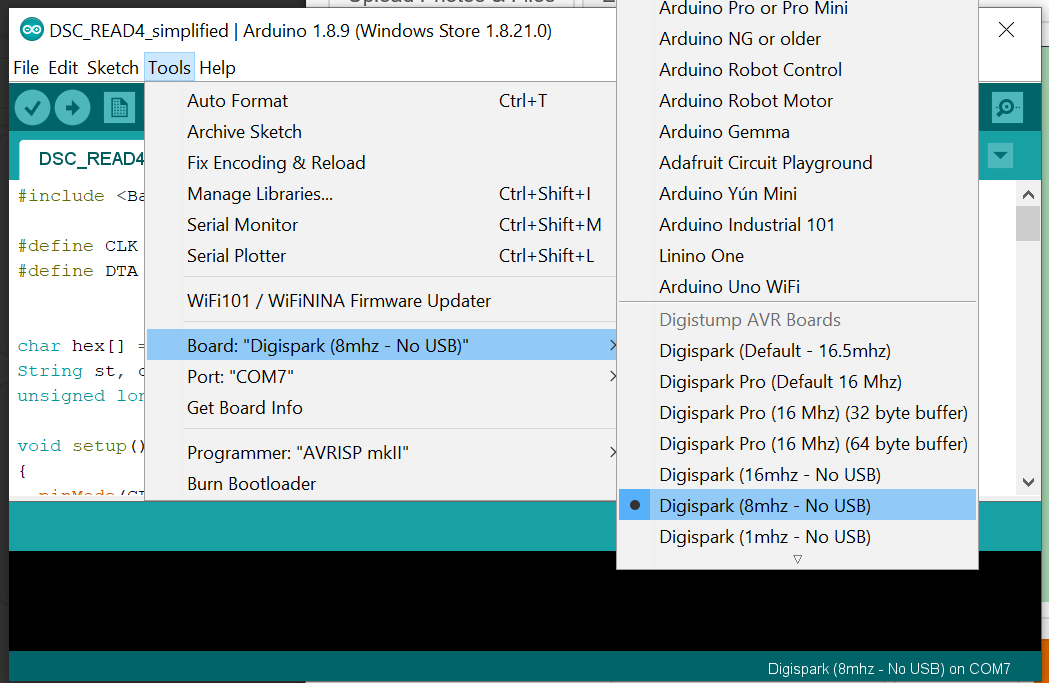Click the Arduino logo in title bar
The height and width of the screenshot is (683, 1049).
click(31, 30)
